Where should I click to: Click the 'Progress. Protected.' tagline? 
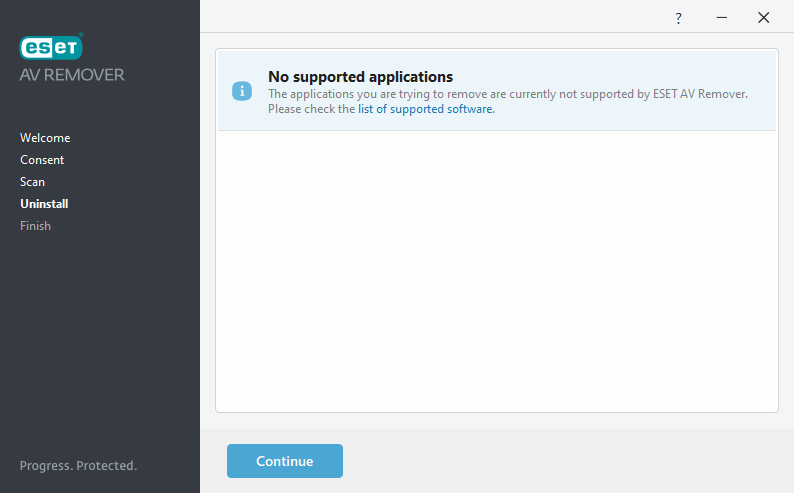coord(78,466)
